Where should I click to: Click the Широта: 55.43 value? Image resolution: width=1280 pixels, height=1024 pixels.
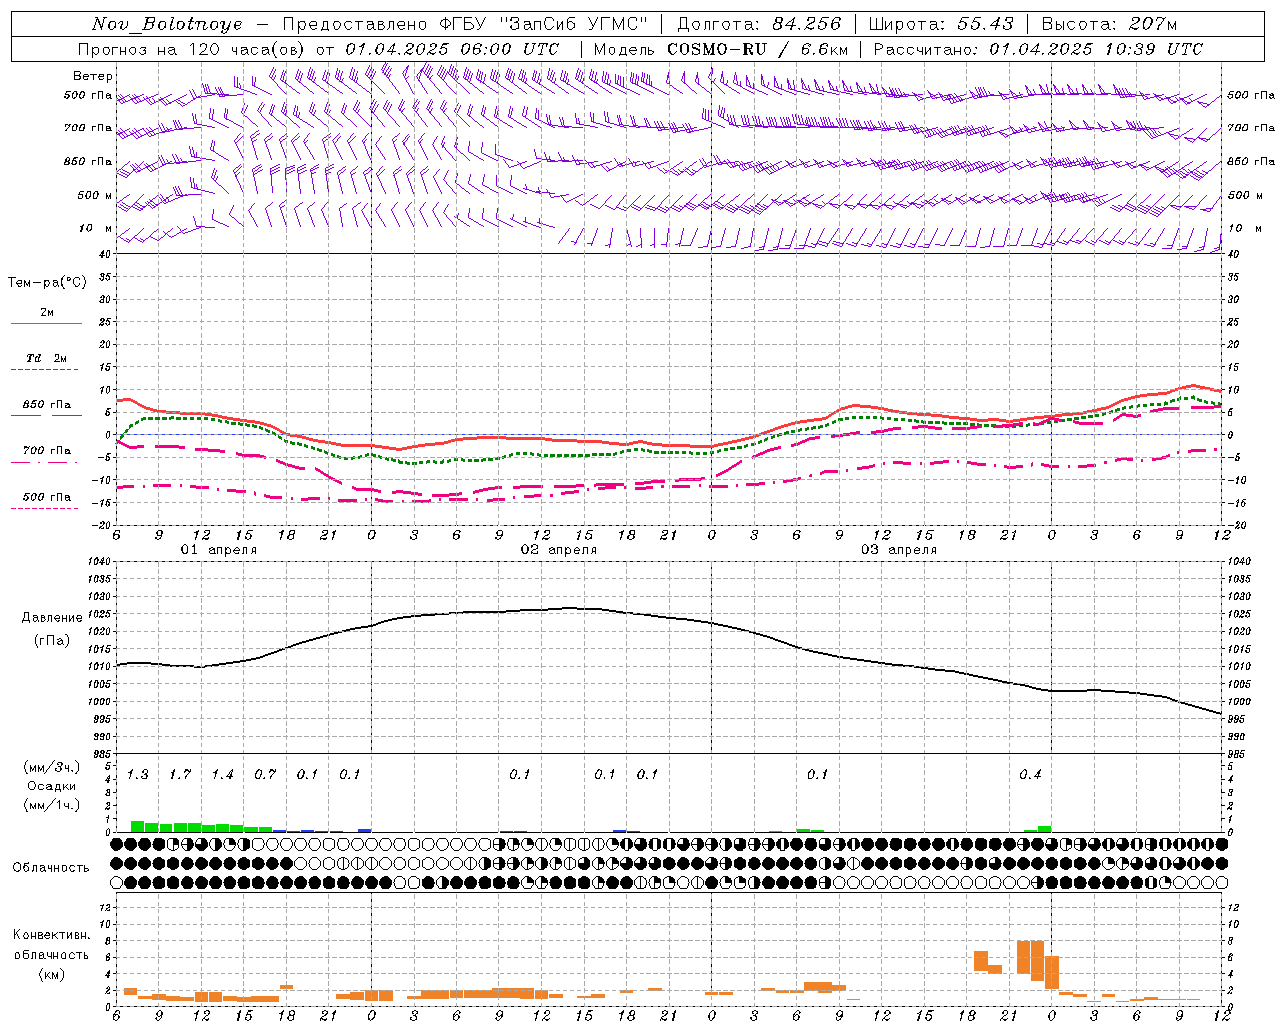(941, 24)
